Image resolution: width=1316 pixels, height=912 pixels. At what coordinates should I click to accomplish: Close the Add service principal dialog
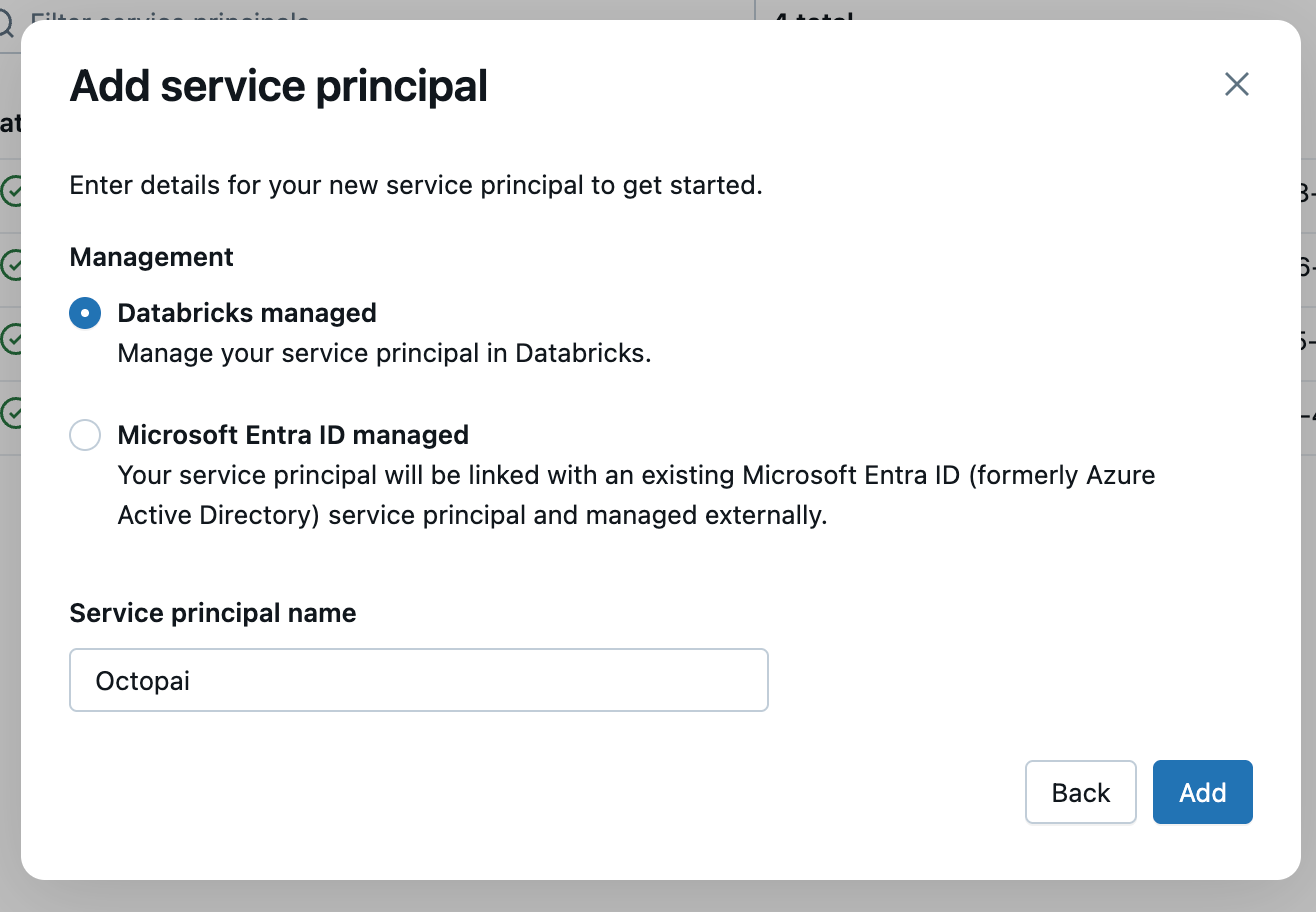pyautogui.click(x=1237, y=85)
